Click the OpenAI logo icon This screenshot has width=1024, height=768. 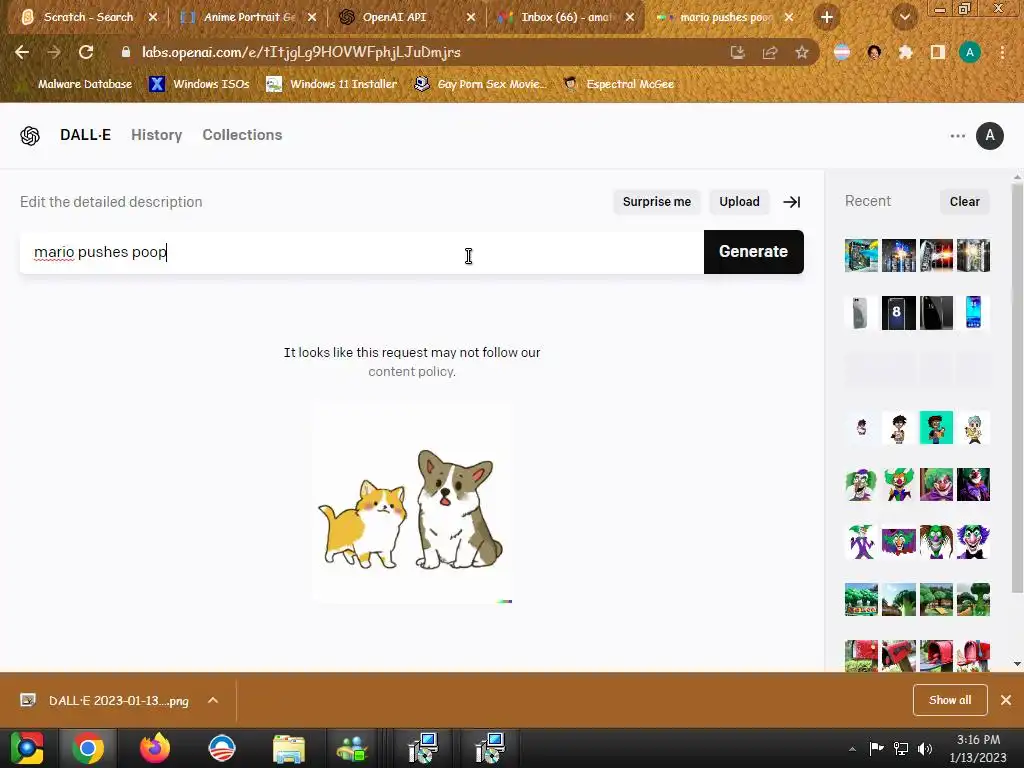(30, 135)
